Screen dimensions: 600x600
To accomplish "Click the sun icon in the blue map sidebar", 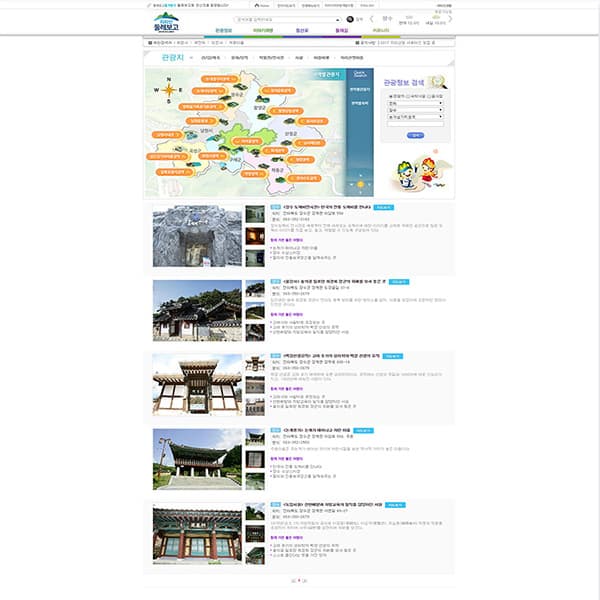I will tap(360, 184).
